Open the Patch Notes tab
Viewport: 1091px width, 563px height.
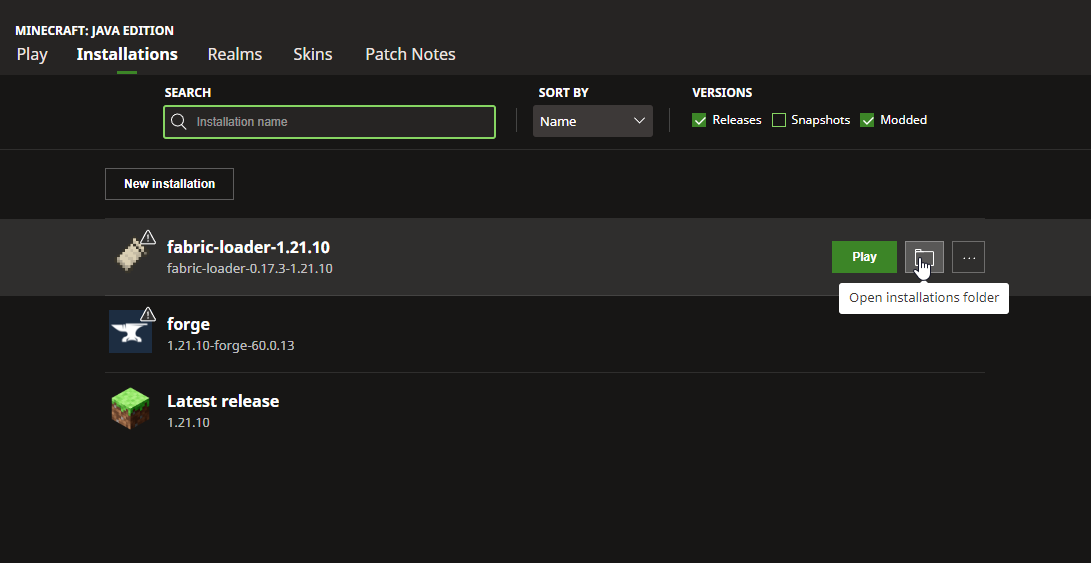coord(410,54)
